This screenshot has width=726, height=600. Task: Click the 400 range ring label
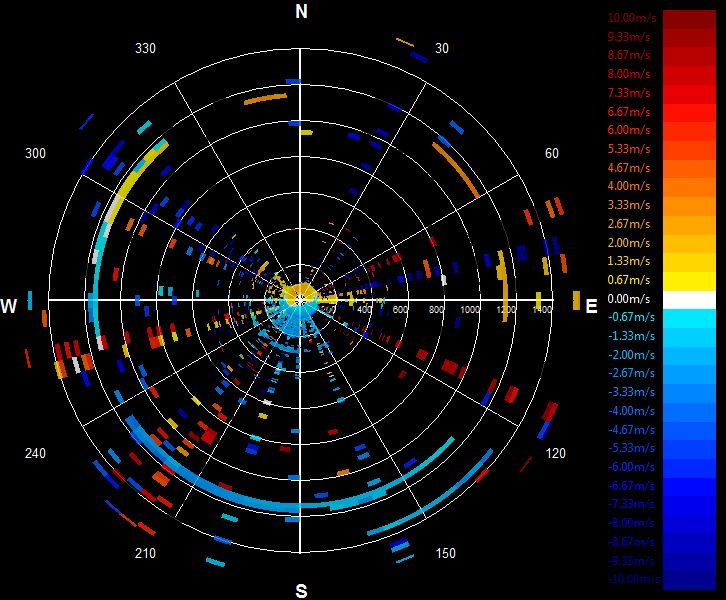(364, 309)
